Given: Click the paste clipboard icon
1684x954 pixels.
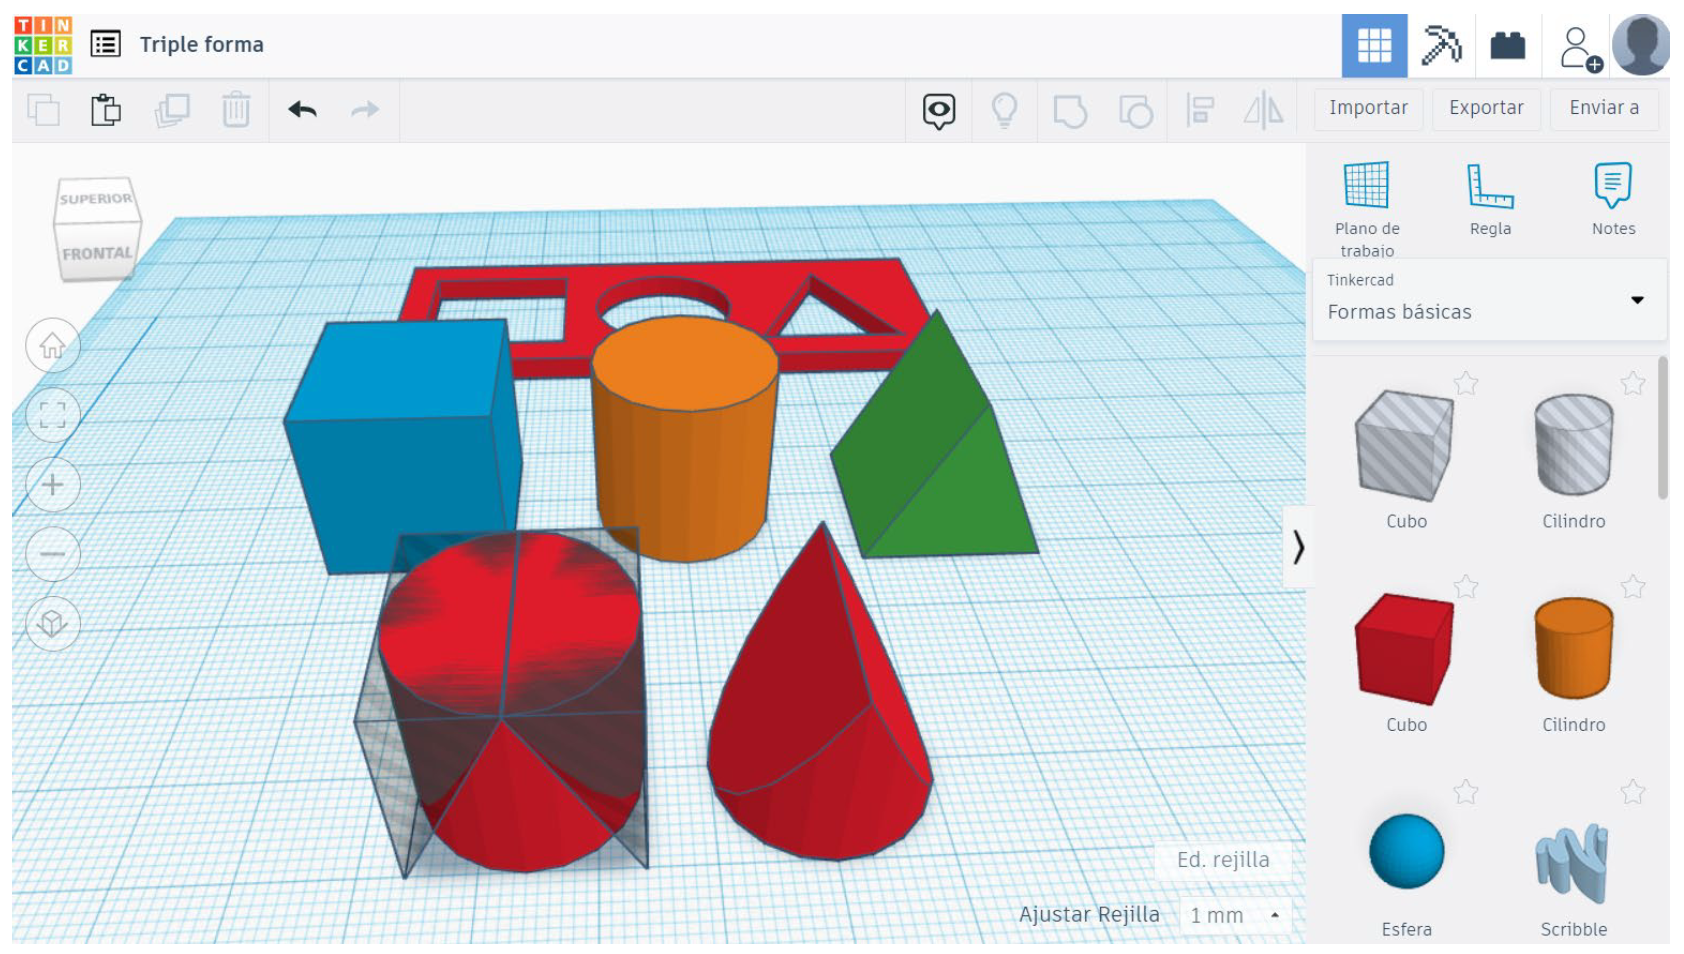Looking at the screenshot, I should 106,110.
